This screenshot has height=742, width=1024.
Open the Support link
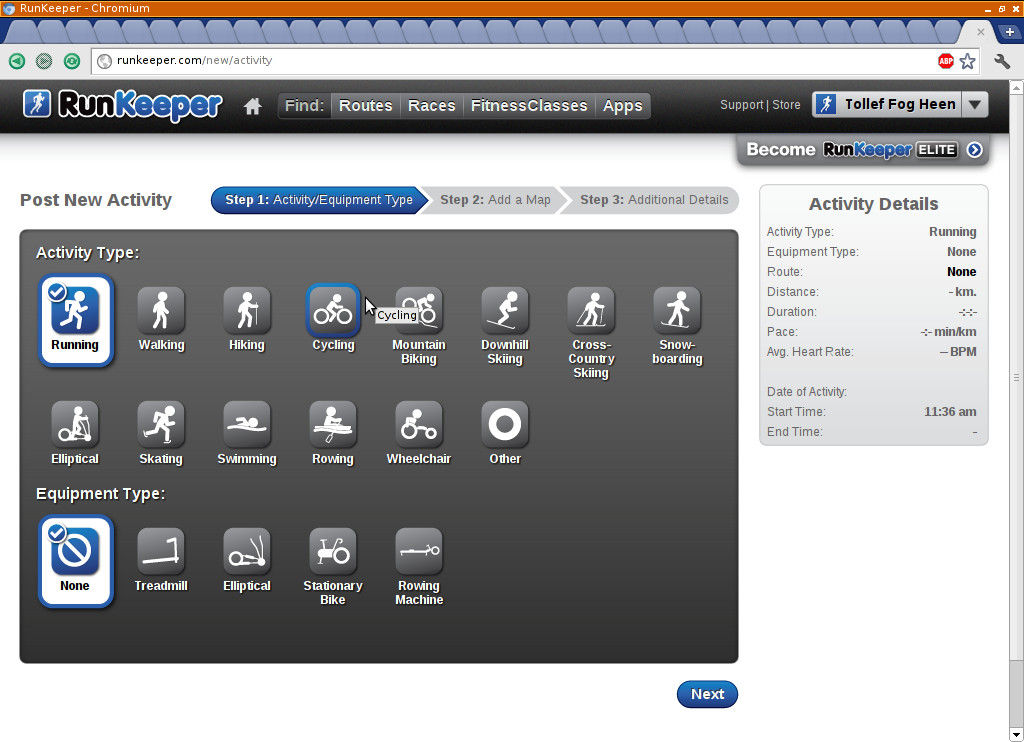point(741,105)
